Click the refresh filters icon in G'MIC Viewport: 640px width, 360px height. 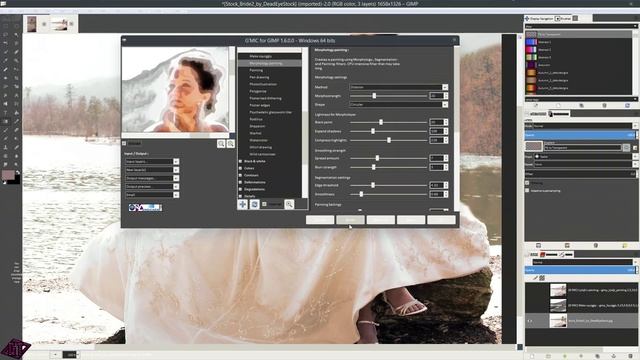[254, 204]
